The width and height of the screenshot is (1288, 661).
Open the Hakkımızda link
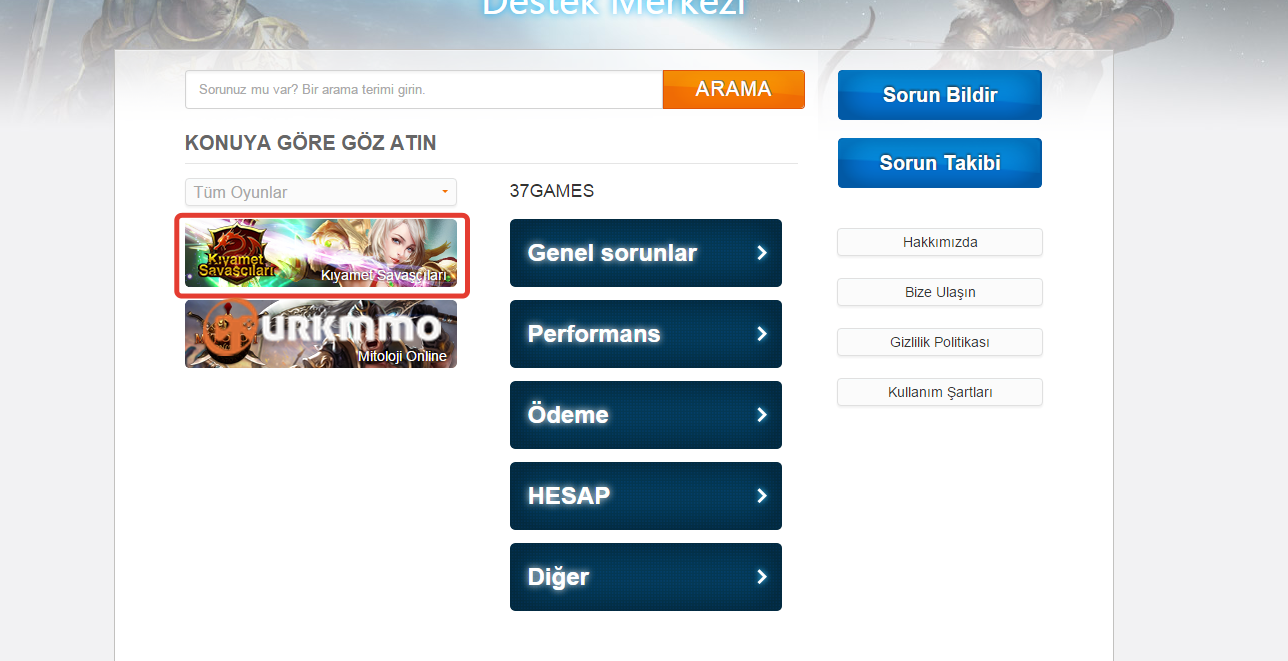(940, 242)
